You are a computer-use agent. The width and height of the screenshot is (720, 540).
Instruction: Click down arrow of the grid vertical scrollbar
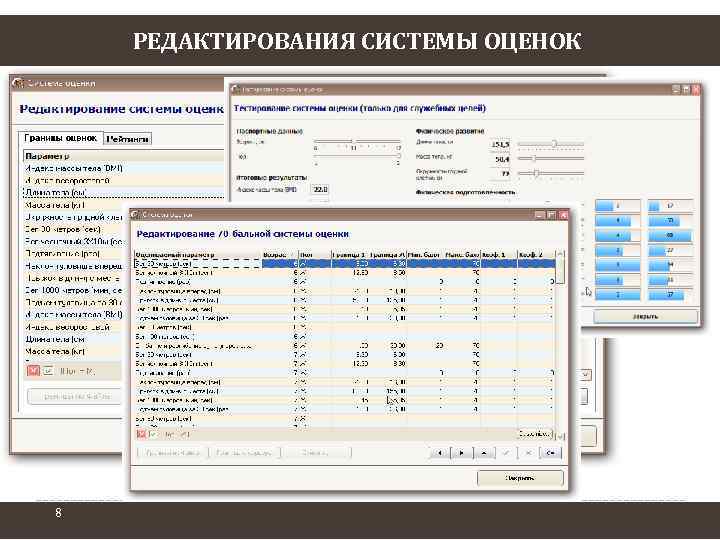tap(560, 436)
